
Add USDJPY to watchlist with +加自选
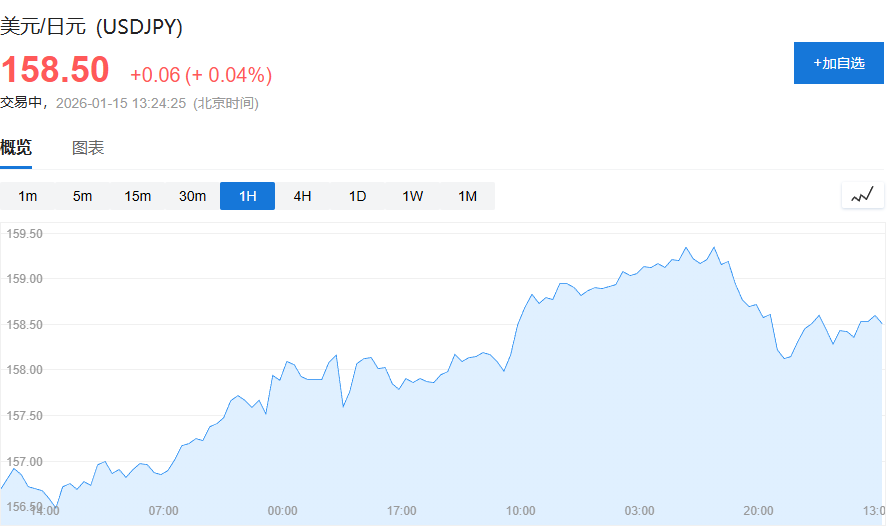(x=839, y=63)
